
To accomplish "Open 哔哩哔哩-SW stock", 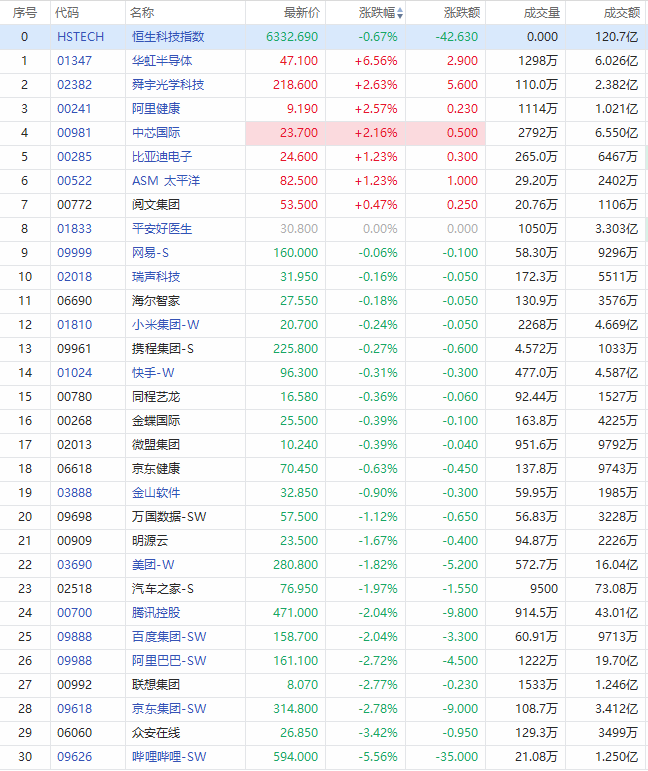I will [x=169, y=757].
